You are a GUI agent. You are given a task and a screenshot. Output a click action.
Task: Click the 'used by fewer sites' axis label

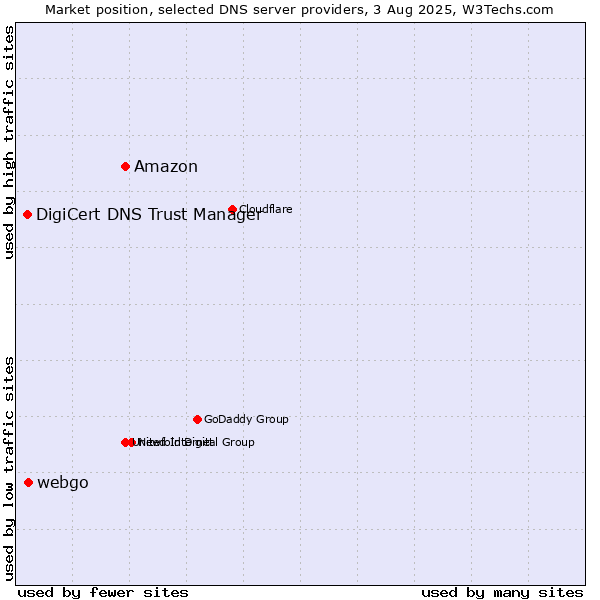click(x=103, y=593)
